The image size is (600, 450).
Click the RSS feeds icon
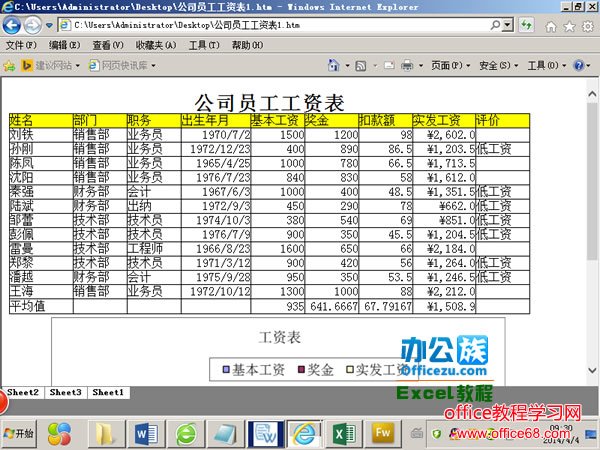[360, 66]
